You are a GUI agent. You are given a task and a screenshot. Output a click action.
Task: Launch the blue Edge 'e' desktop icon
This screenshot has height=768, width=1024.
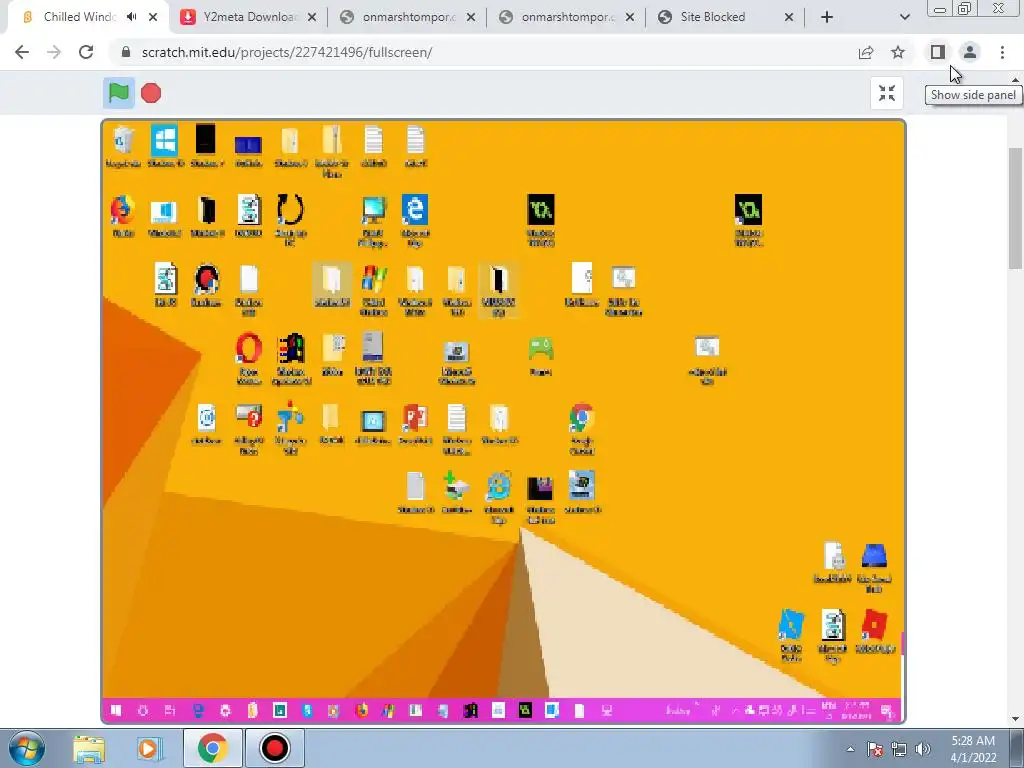(x=415, y=210)
